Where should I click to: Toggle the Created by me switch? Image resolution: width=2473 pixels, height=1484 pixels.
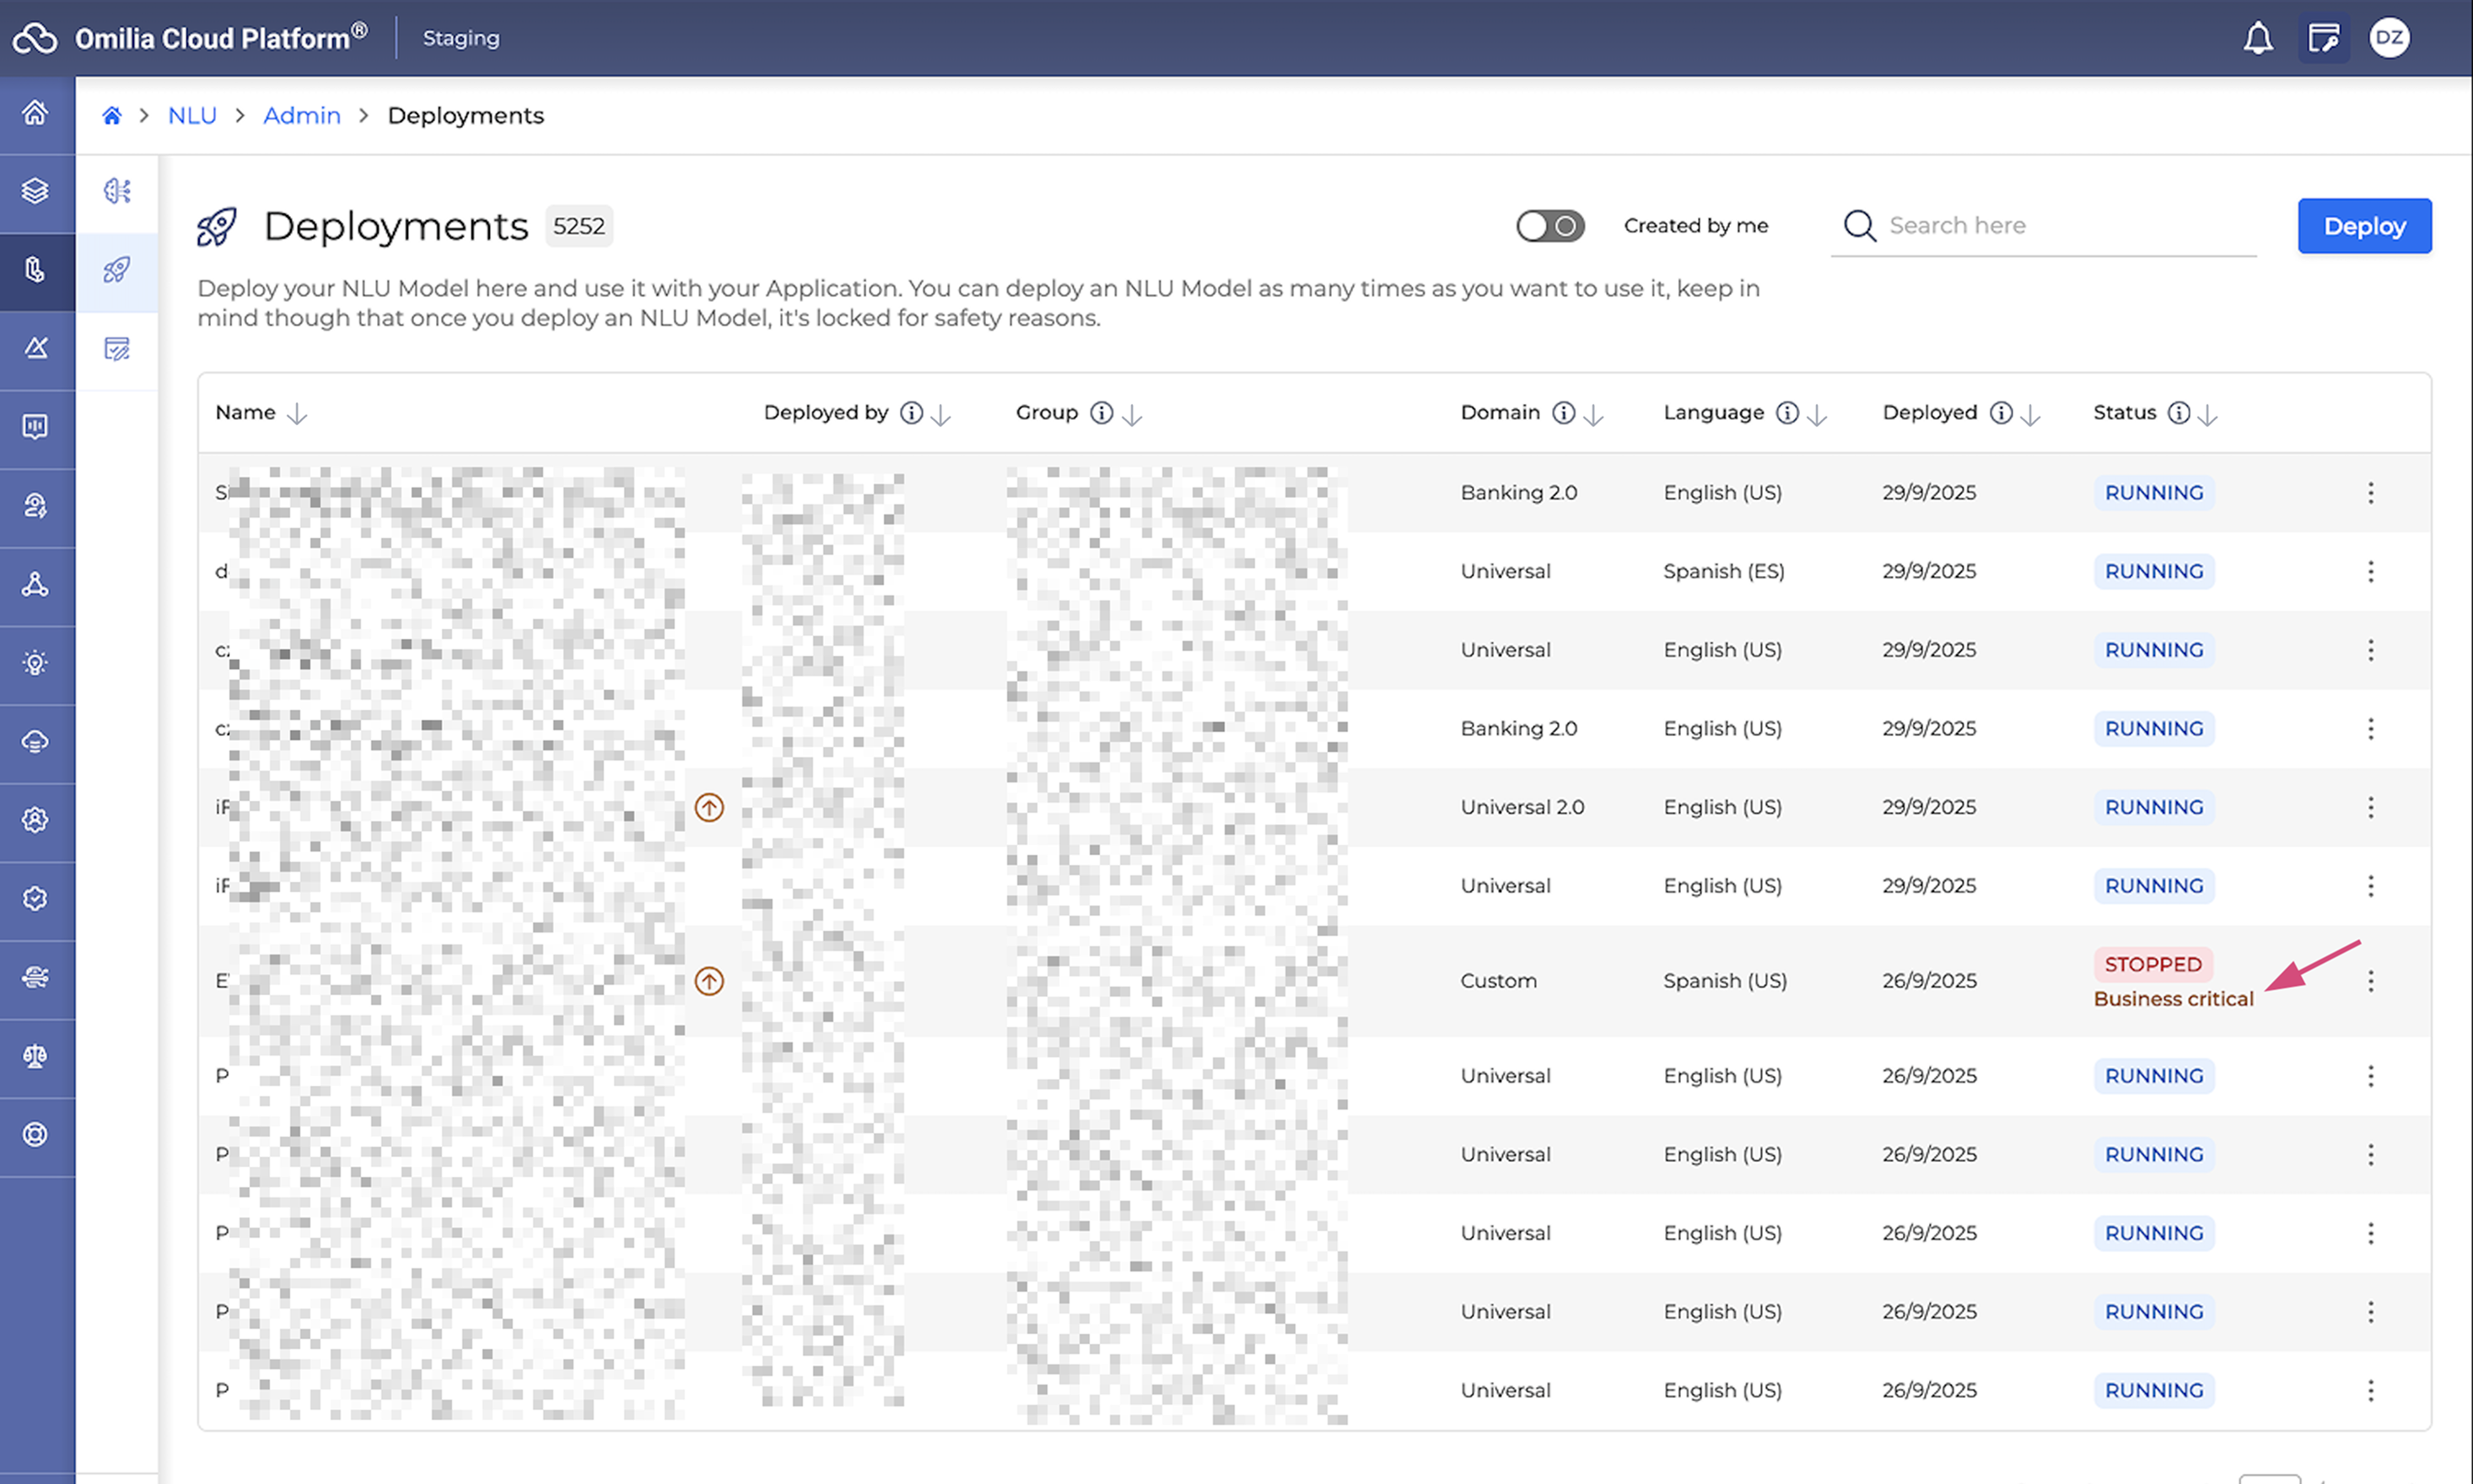(1549, 226)
